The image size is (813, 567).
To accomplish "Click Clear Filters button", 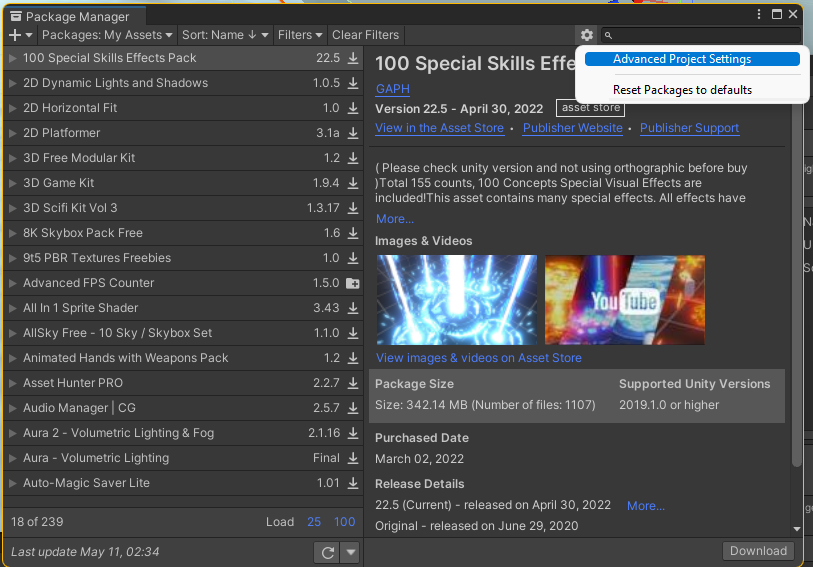I will [366, 35].
